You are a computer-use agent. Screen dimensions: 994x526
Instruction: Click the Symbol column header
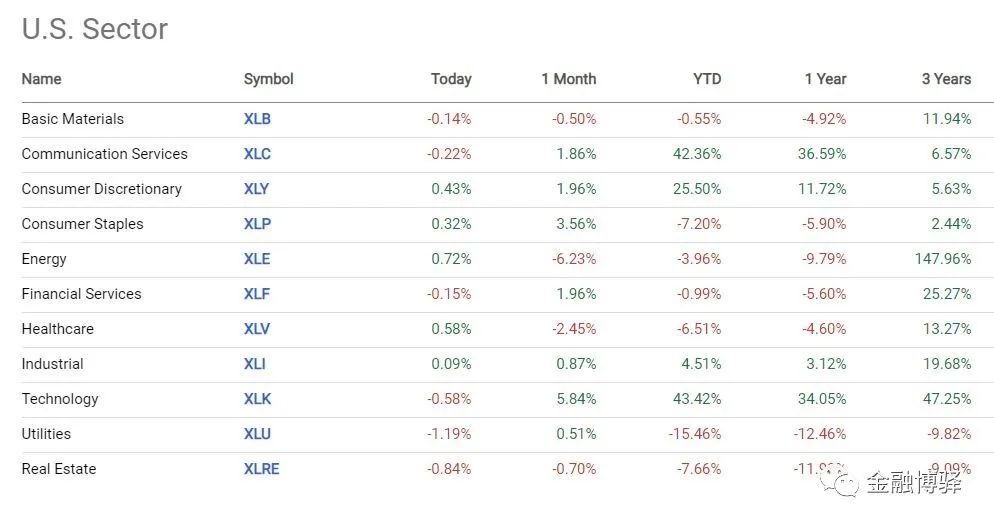[x=269, y=79]
